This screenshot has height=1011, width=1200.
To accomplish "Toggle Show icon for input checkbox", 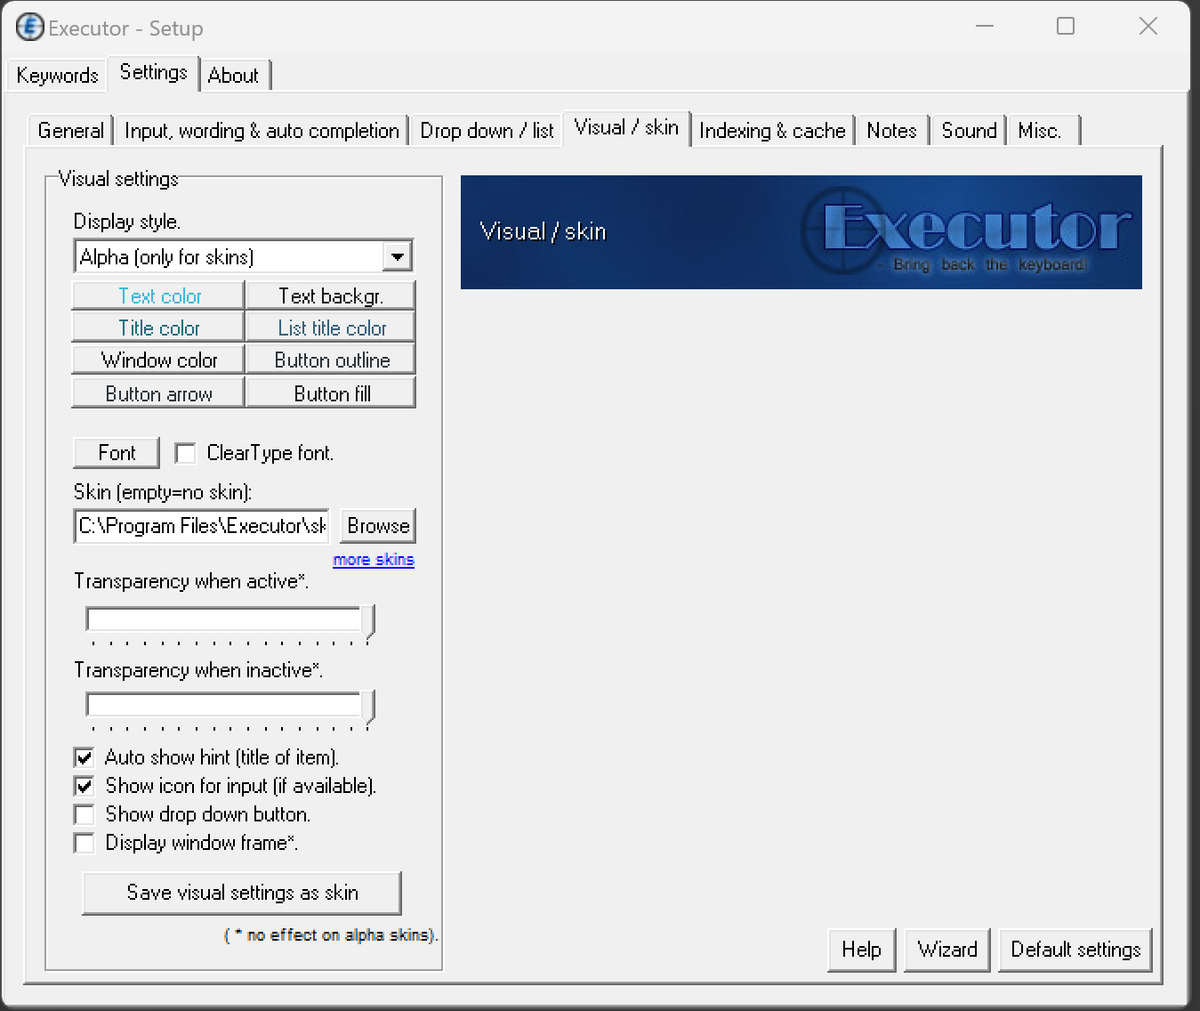I will [x=85, y=786].
